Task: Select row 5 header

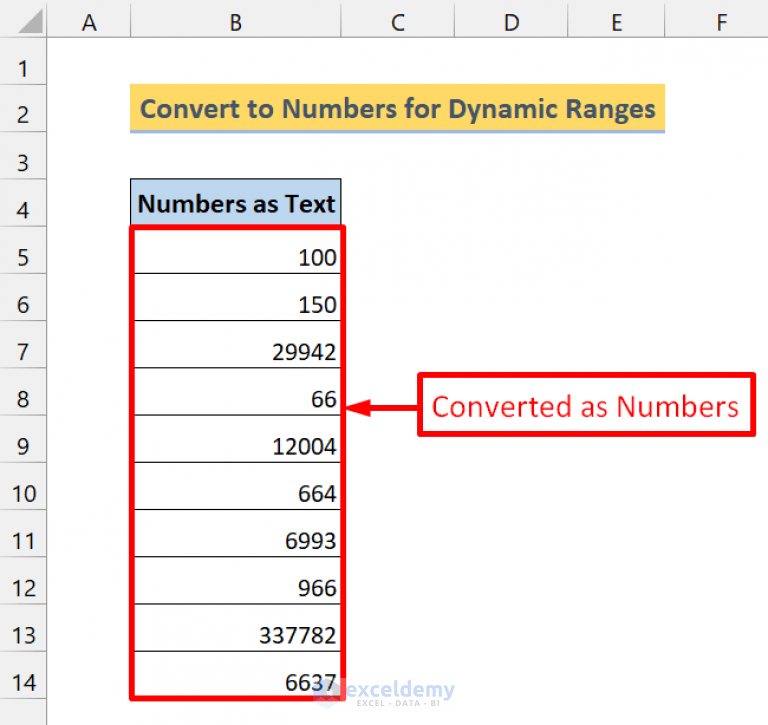Action: tap(23, 250)
